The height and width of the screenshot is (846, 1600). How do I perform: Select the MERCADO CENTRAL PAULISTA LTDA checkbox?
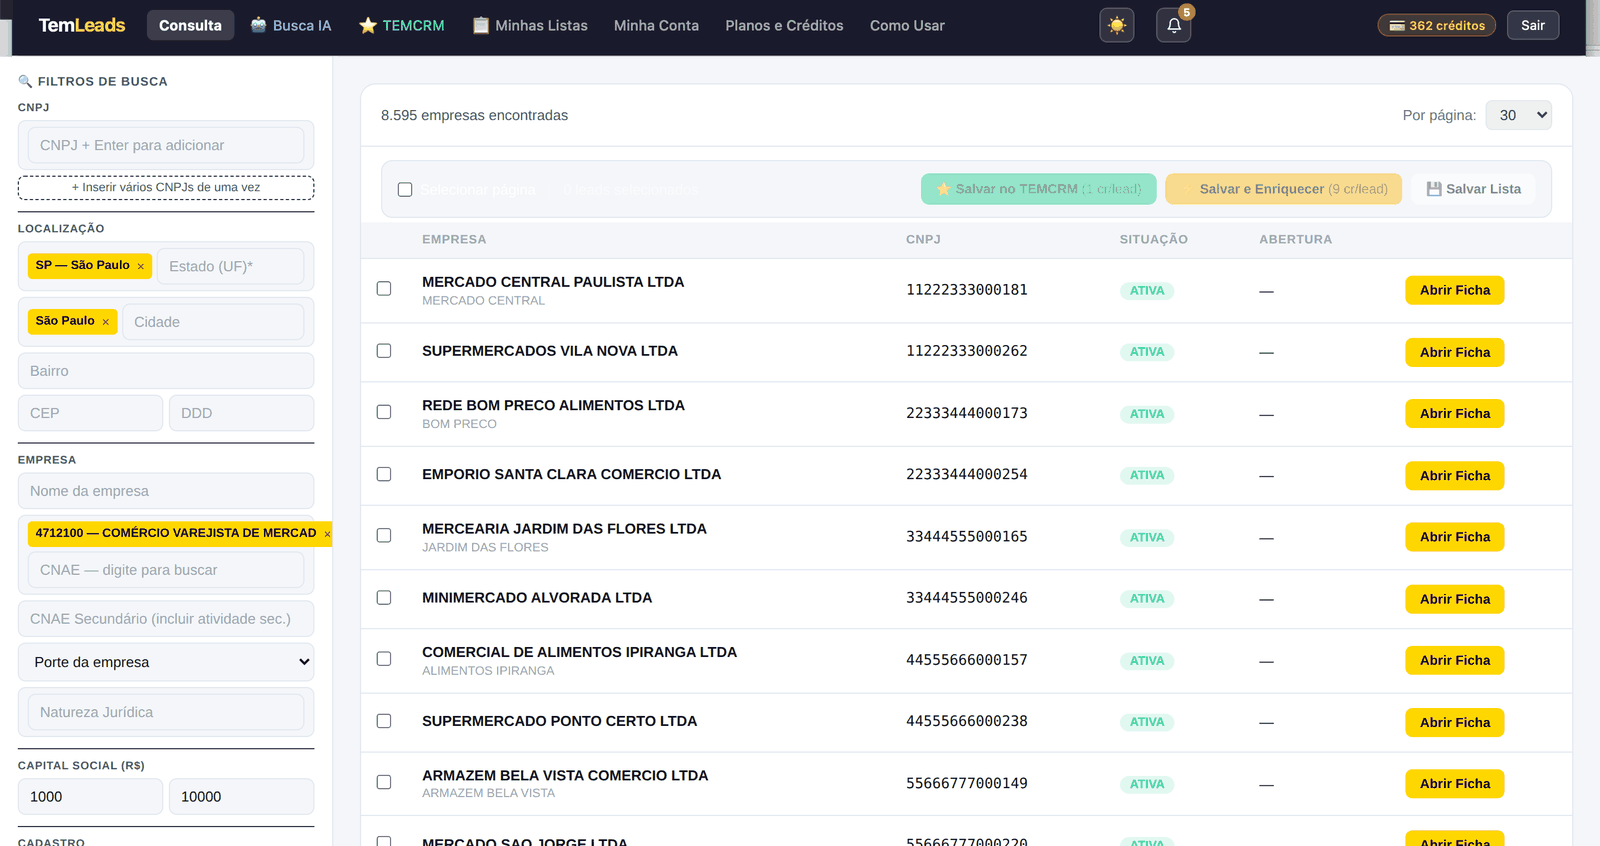384,289
